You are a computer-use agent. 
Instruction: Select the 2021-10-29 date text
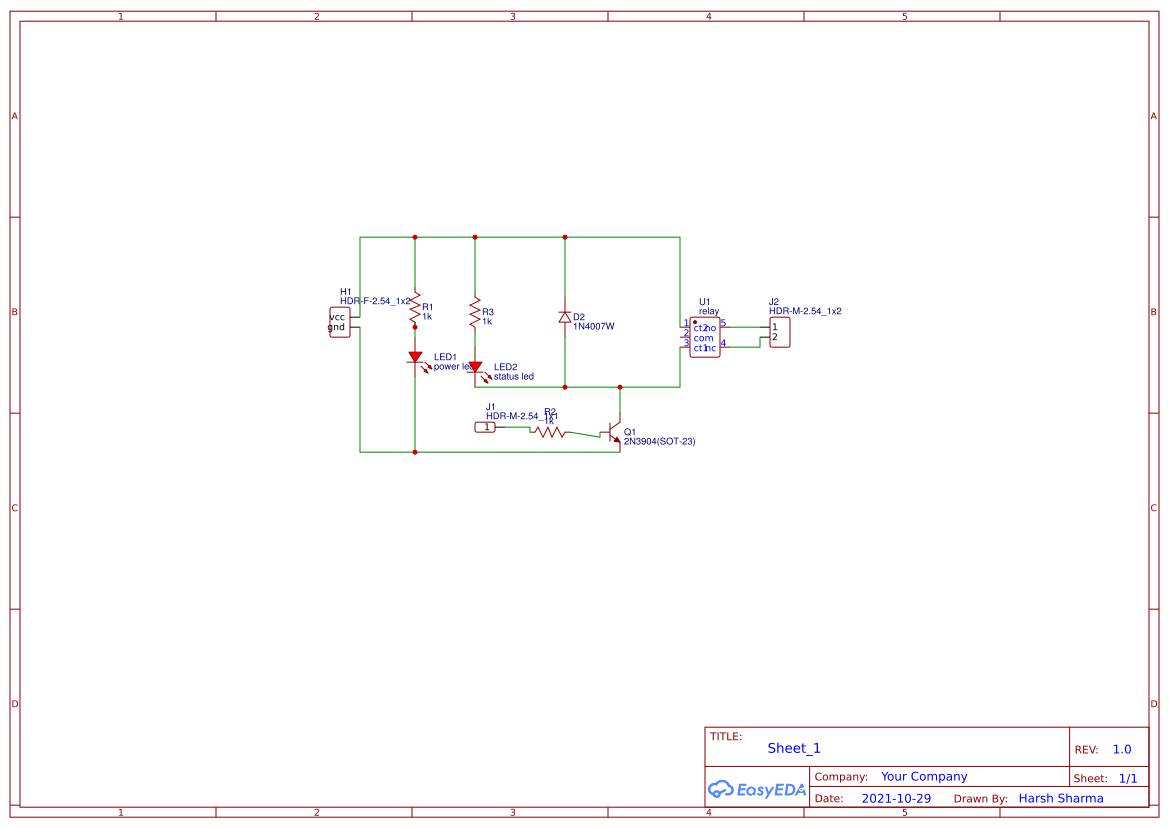896,798
